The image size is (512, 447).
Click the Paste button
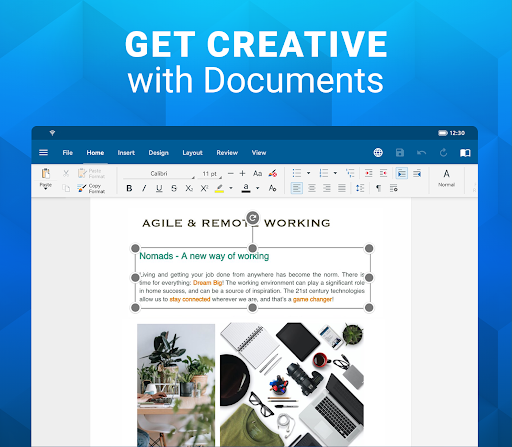pyautogui.click(x=46, y=178)
